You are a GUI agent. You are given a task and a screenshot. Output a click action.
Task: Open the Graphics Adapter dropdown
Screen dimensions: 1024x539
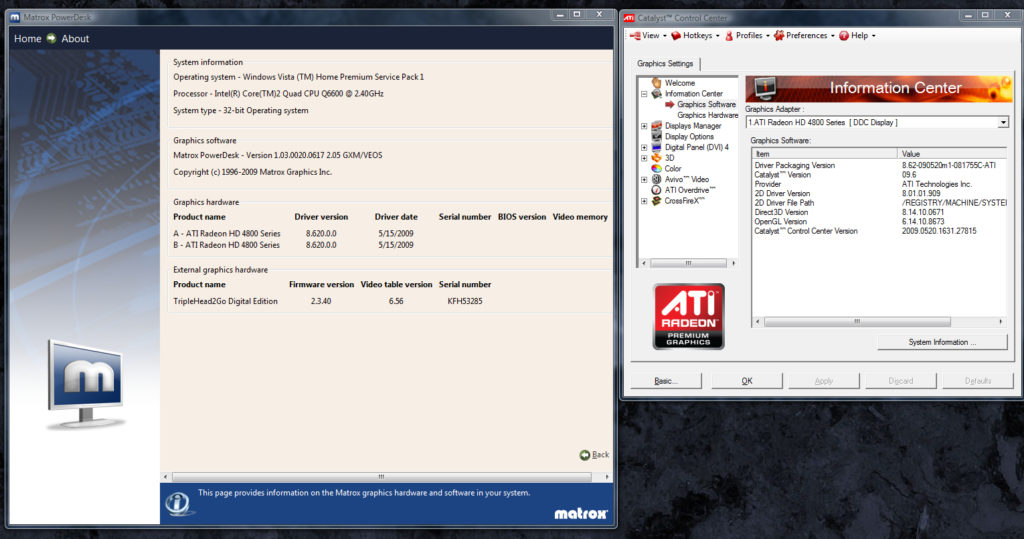point(1003,122)
